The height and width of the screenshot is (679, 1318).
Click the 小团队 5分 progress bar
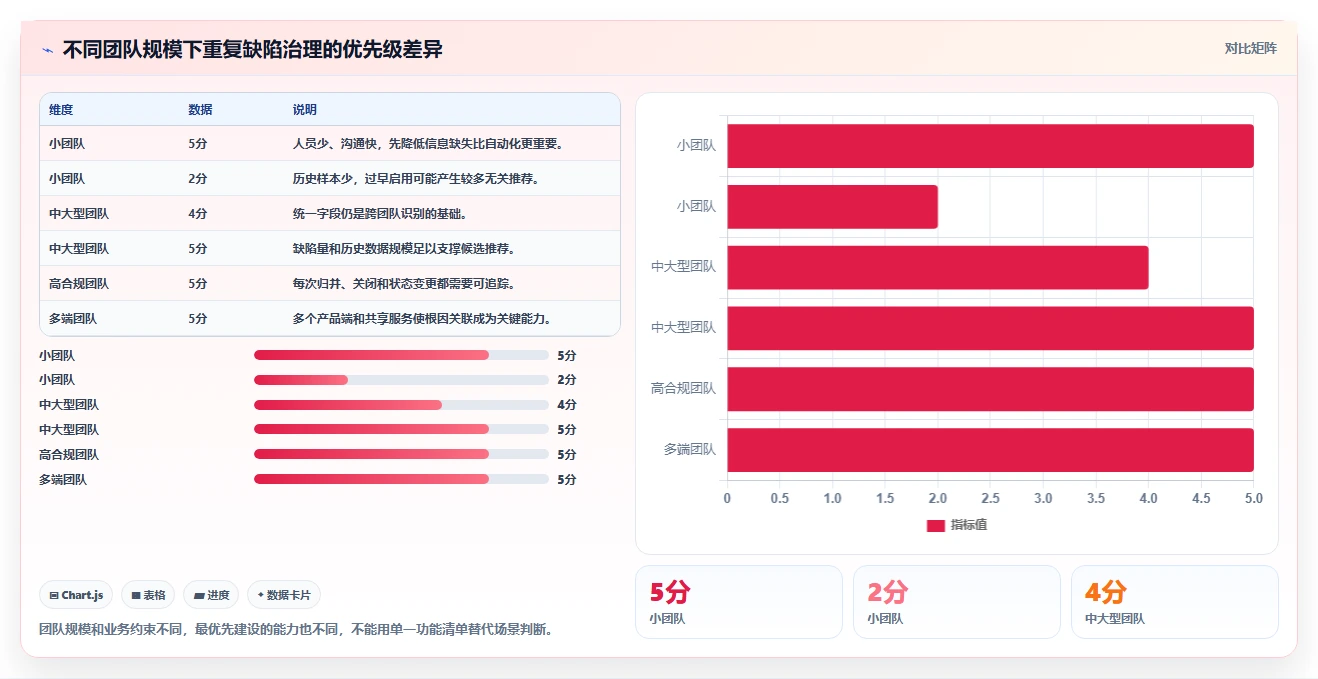(401, 355)
